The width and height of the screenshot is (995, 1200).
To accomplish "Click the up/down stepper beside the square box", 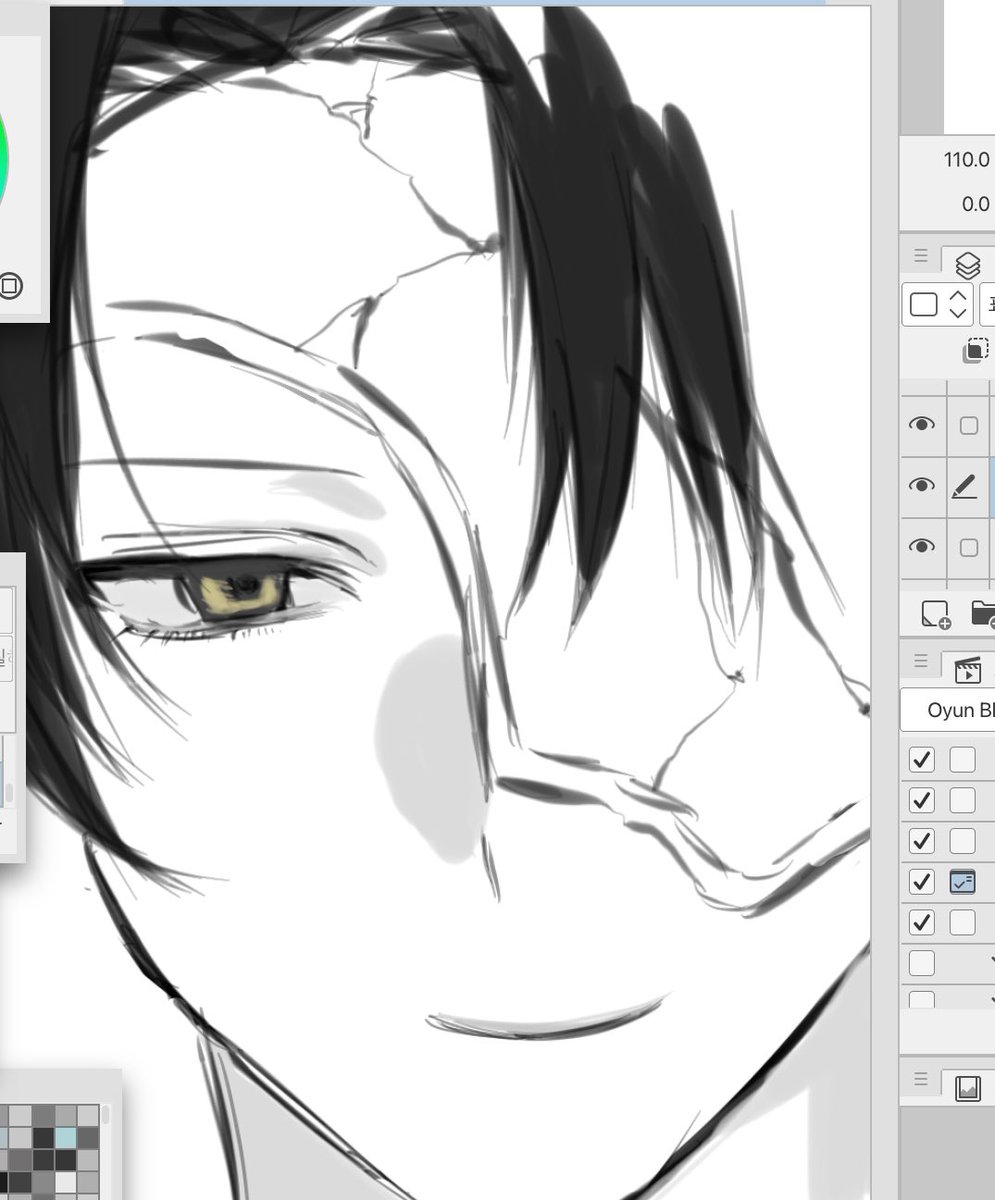I will pos(958,304).
